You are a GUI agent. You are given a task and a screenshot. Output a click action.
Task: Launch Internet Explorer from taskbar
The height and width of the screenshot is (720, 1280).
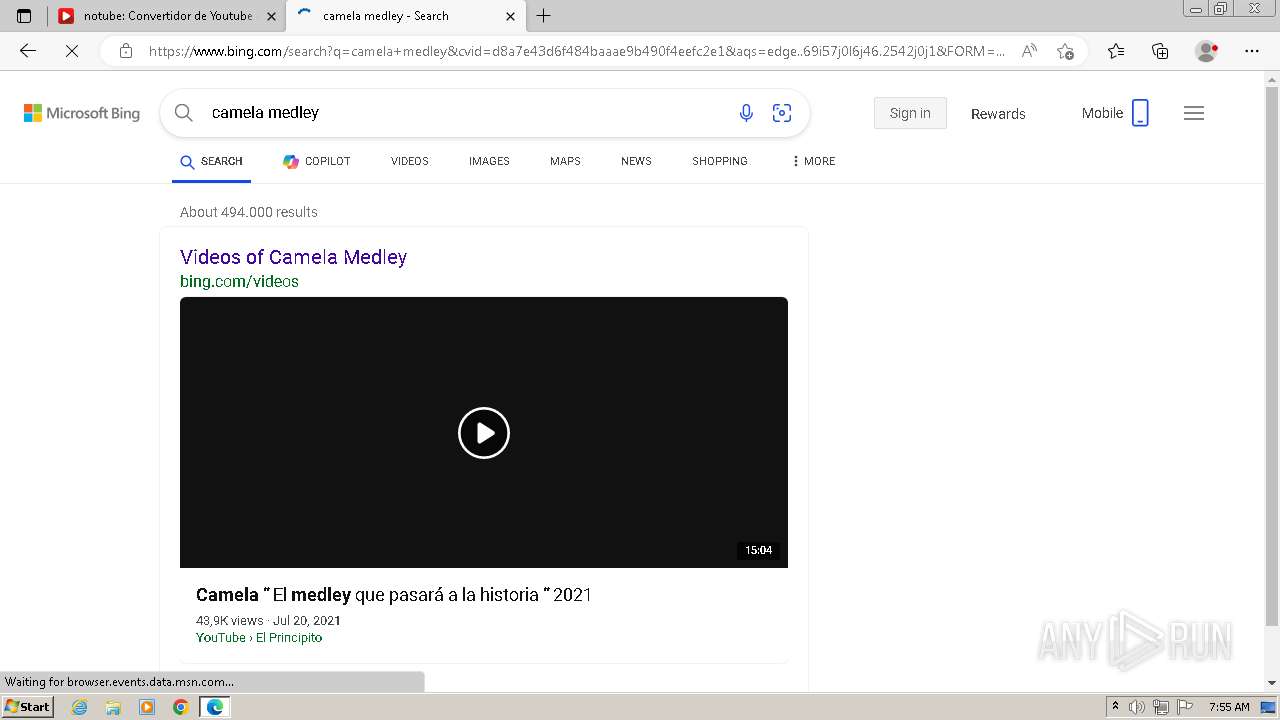click(80, 707)
